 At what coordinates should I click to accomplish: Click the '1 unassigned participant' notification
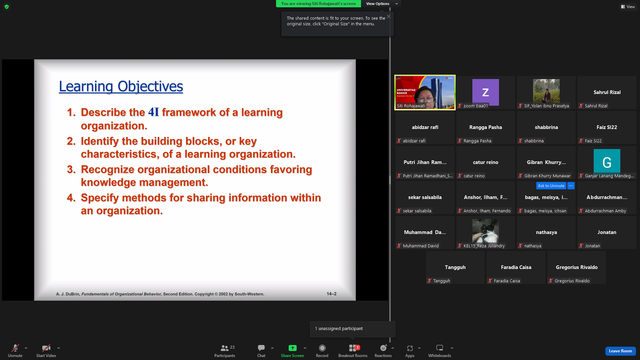click(x=352, y=329)
